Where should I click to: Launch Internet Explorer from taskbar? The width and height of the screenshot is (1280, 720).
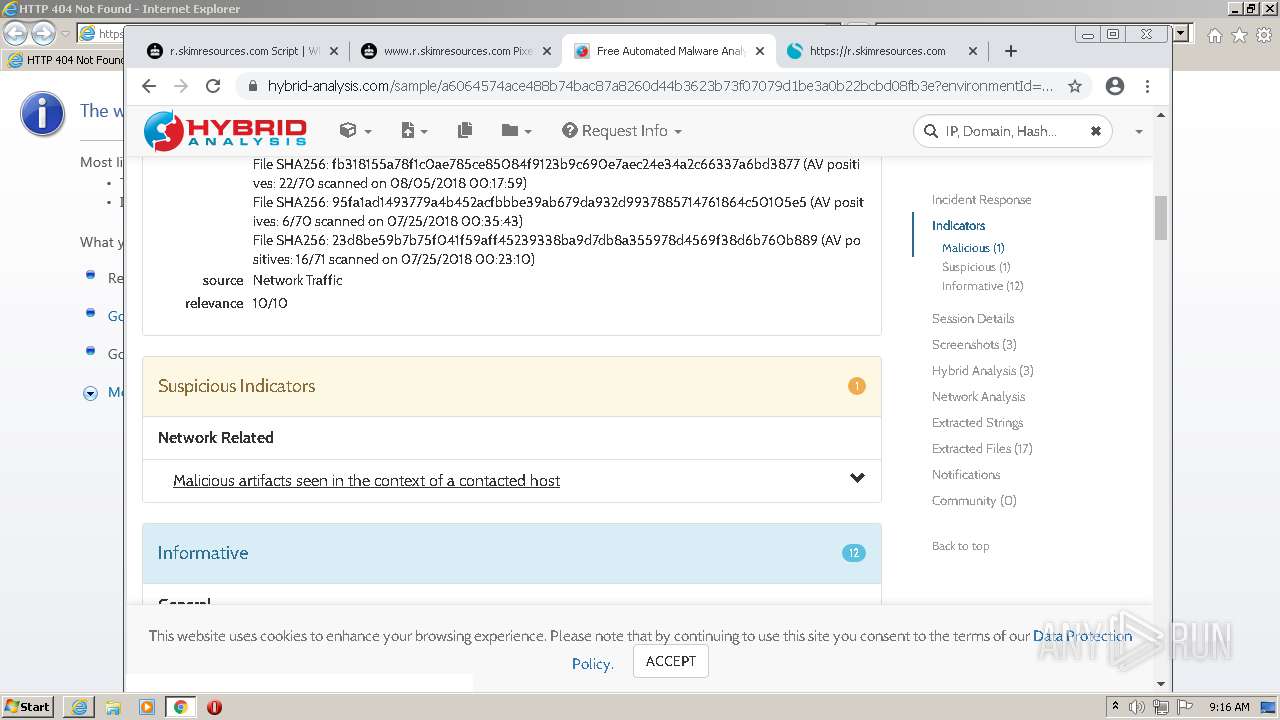click(x=79, y=707)
